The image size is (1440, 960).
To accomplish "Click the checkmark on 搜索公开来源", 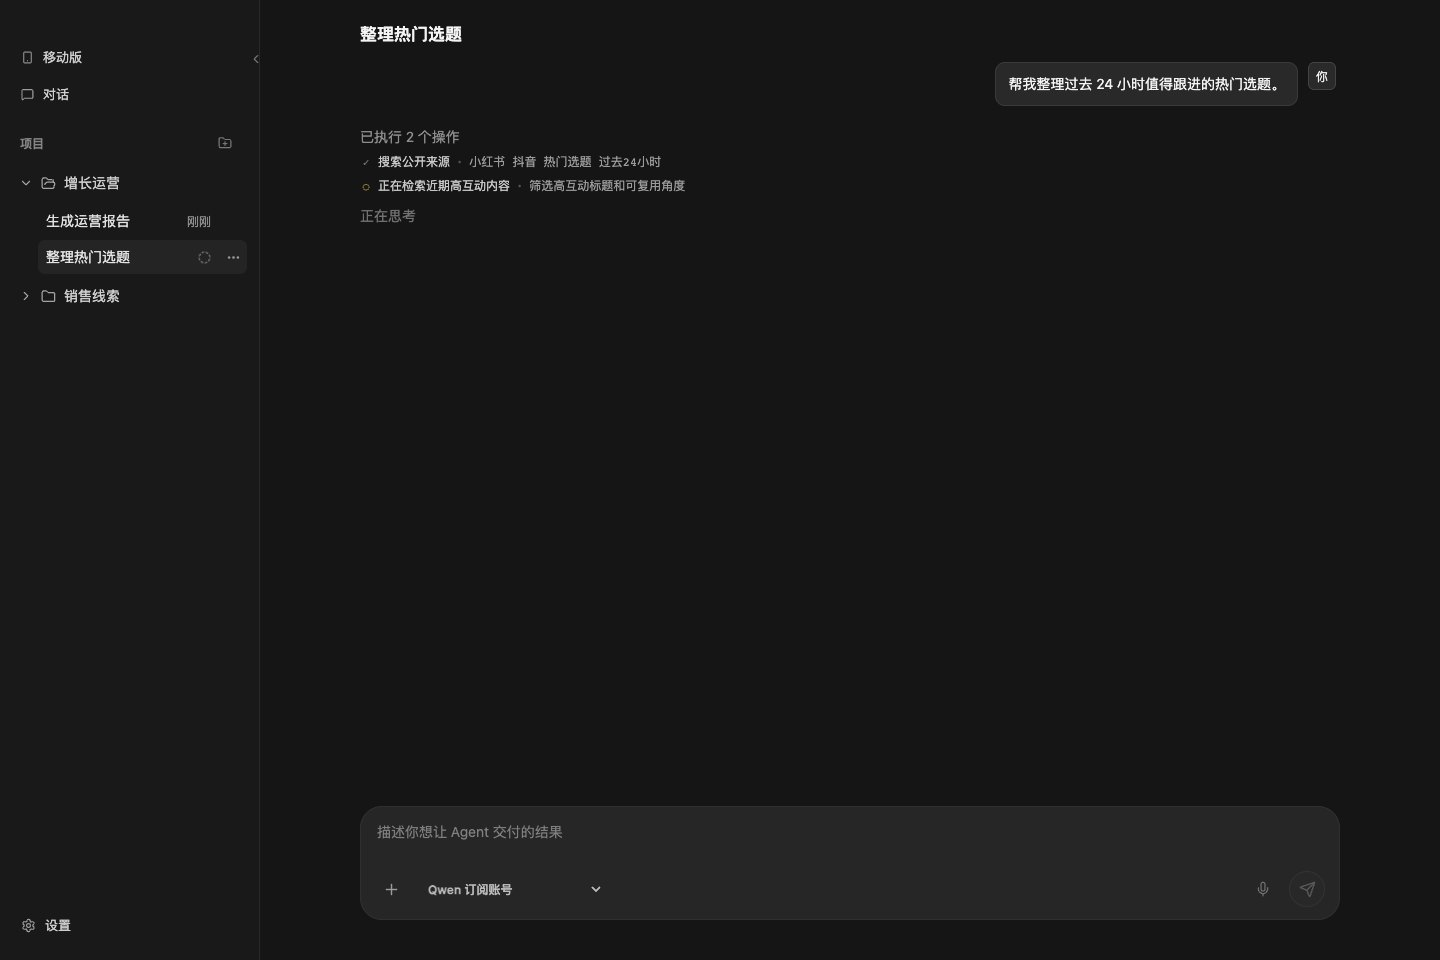I will pos(366,162).
